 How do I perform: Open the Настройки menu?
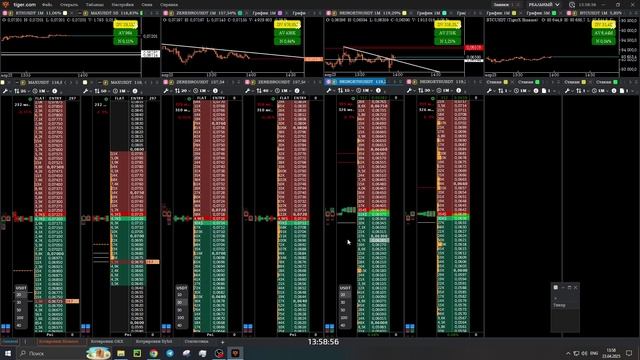pos(122,4)
